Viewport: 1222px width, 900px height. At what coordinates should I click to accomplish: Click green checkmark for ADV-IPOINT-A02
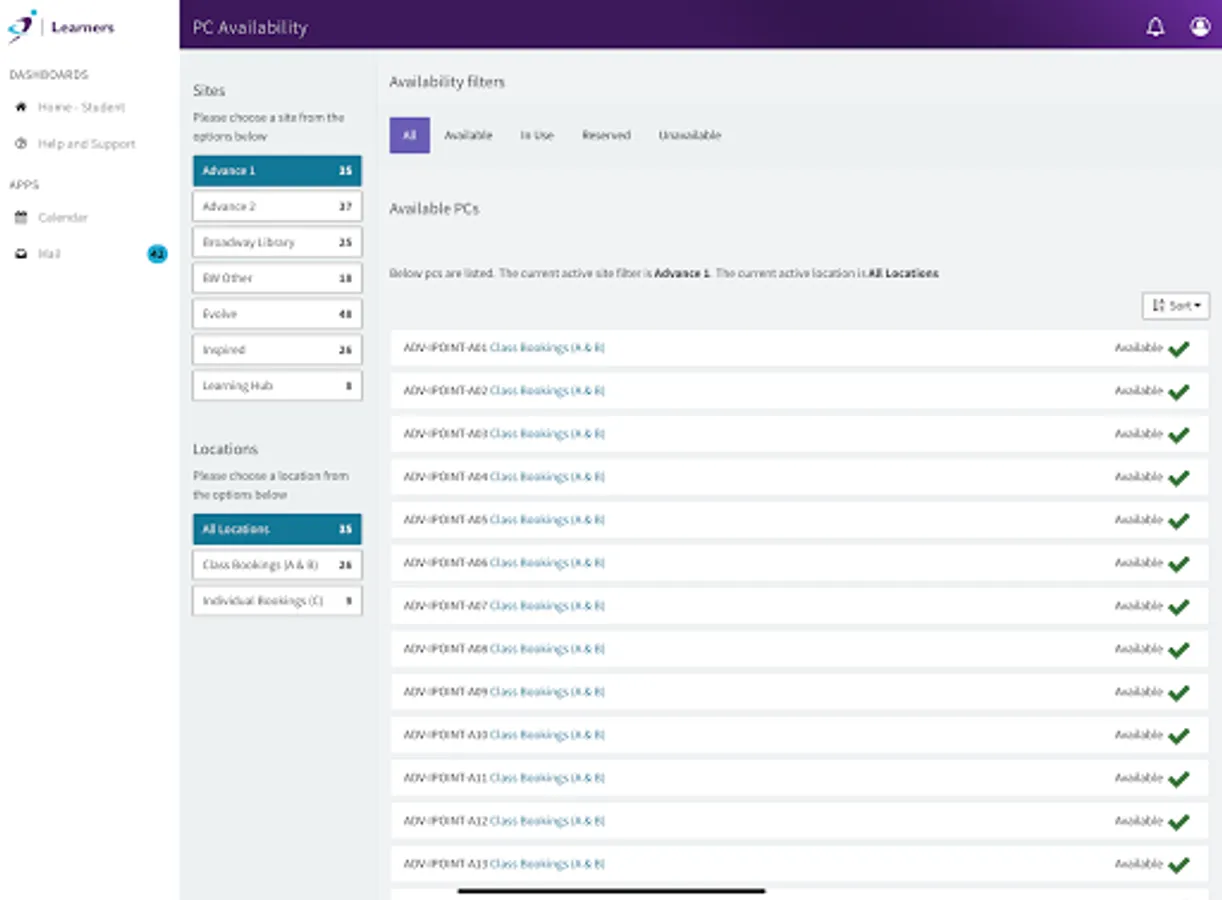(x=1179, y=391)
